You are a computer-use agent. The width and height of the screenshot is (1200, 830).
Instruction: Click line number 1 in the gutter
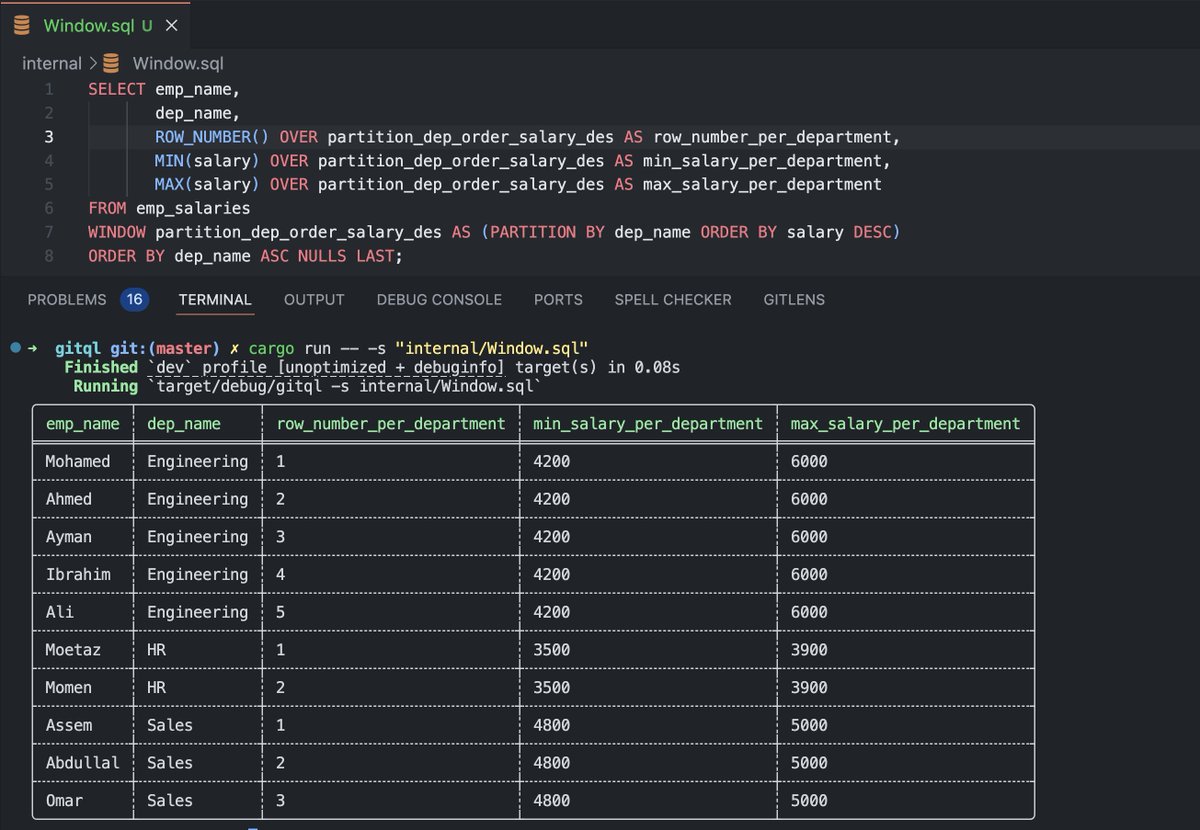coord(49,89)
